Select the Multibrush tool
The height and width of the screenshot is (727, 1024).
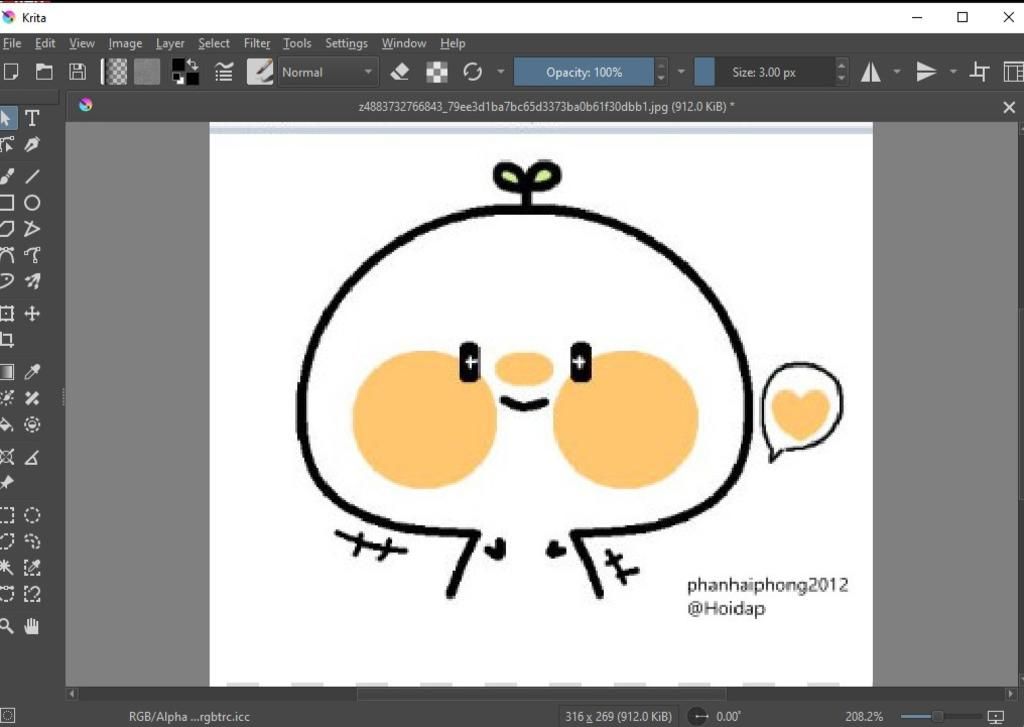coord(32,281)
